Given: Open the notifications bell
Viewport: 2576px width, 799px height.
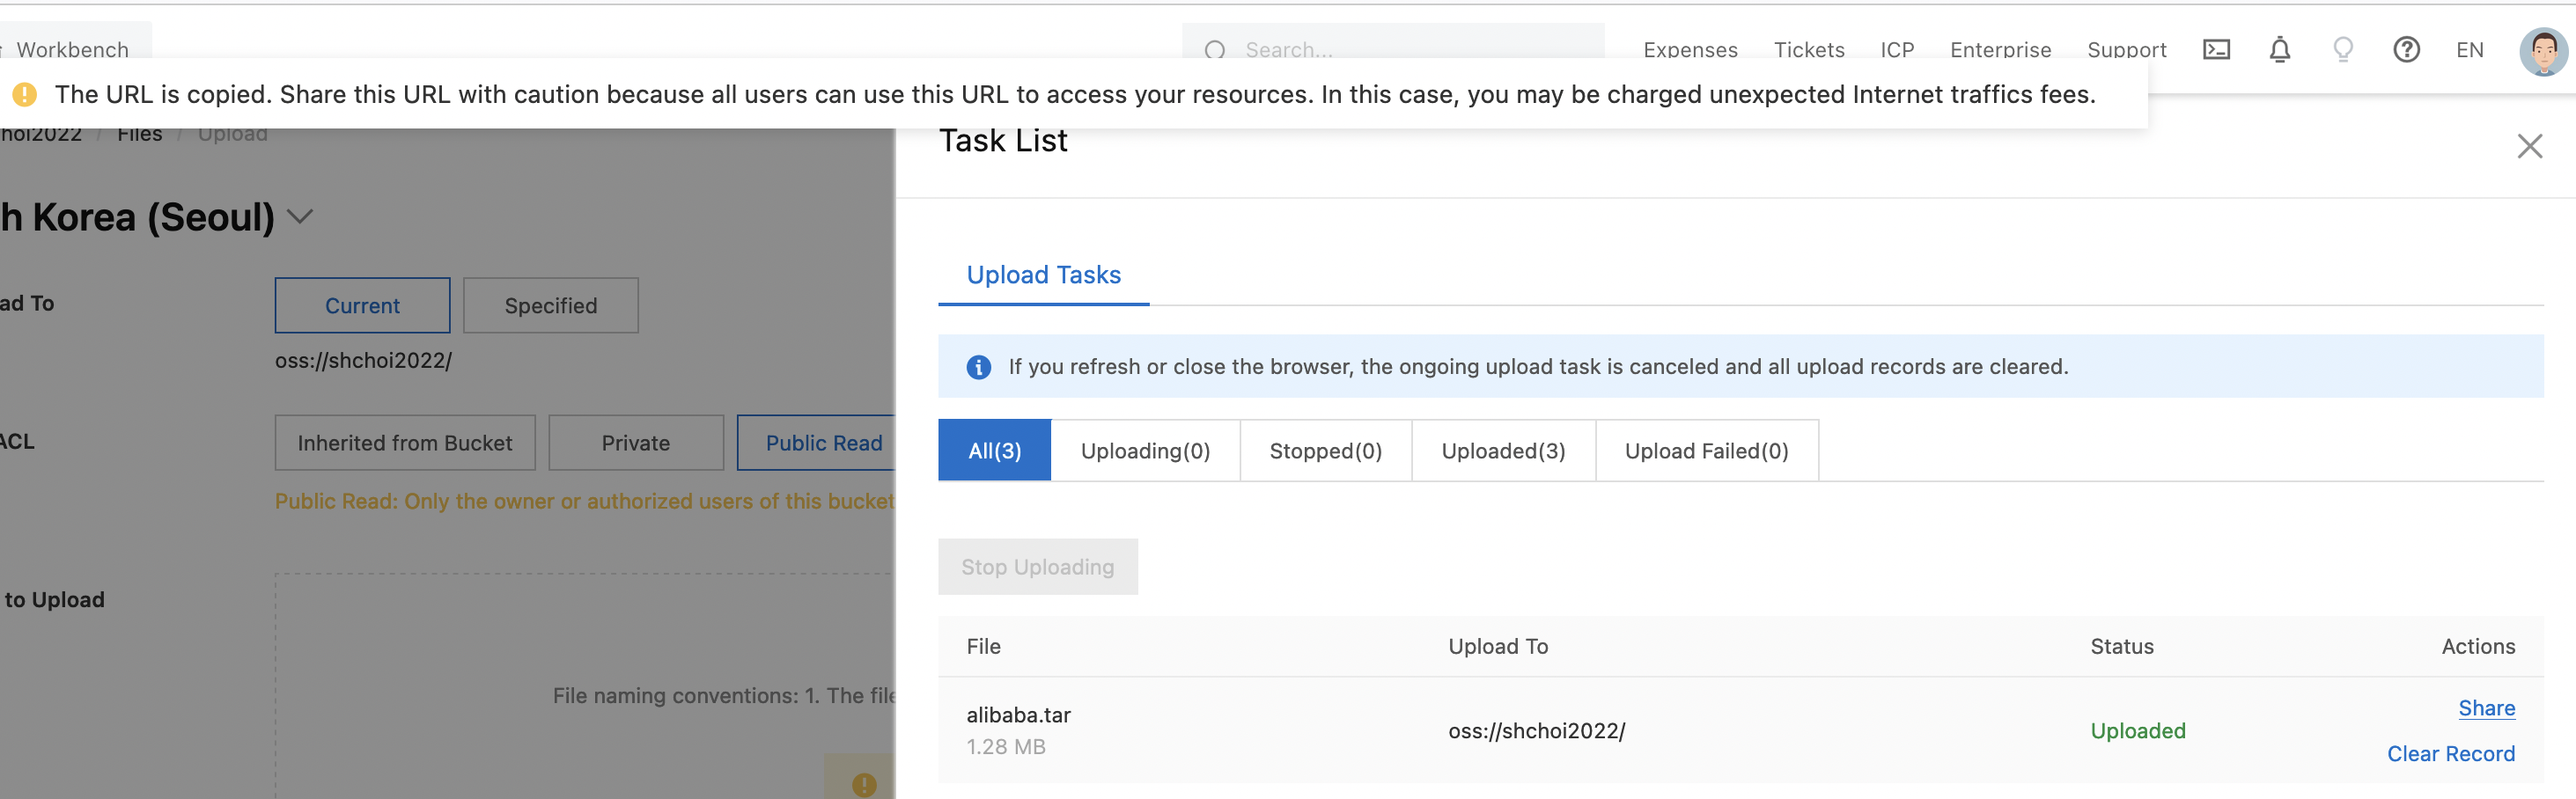Looking at the screenshot, I should [x=2279, y=49].
